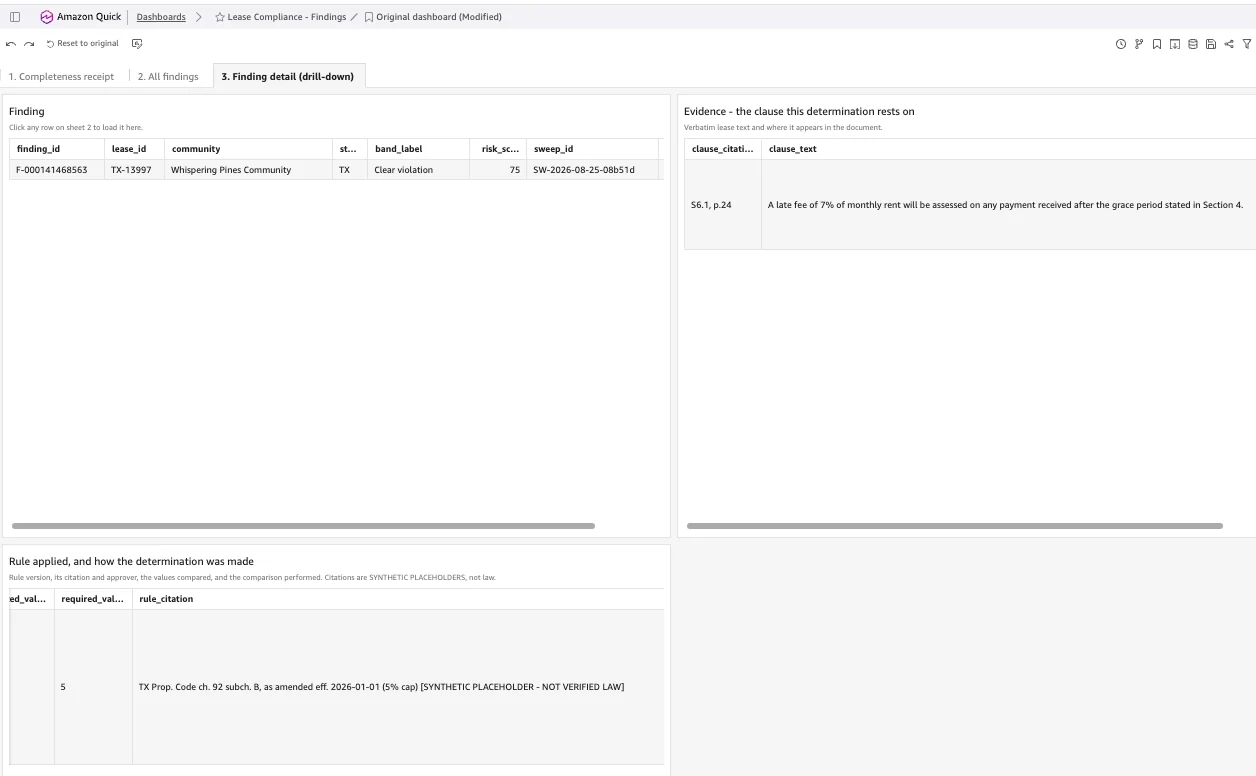
Task: Select the TX Prop. Code rule citation cell
Action: [398, 687]
